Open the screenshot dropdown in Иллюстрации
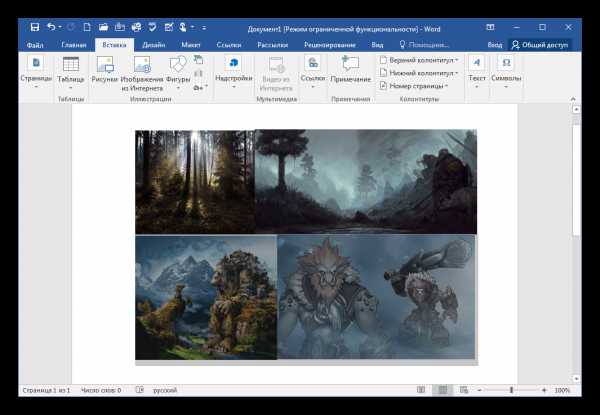Image resolution: width=600 pixels, height=415 pixels. 201,87
